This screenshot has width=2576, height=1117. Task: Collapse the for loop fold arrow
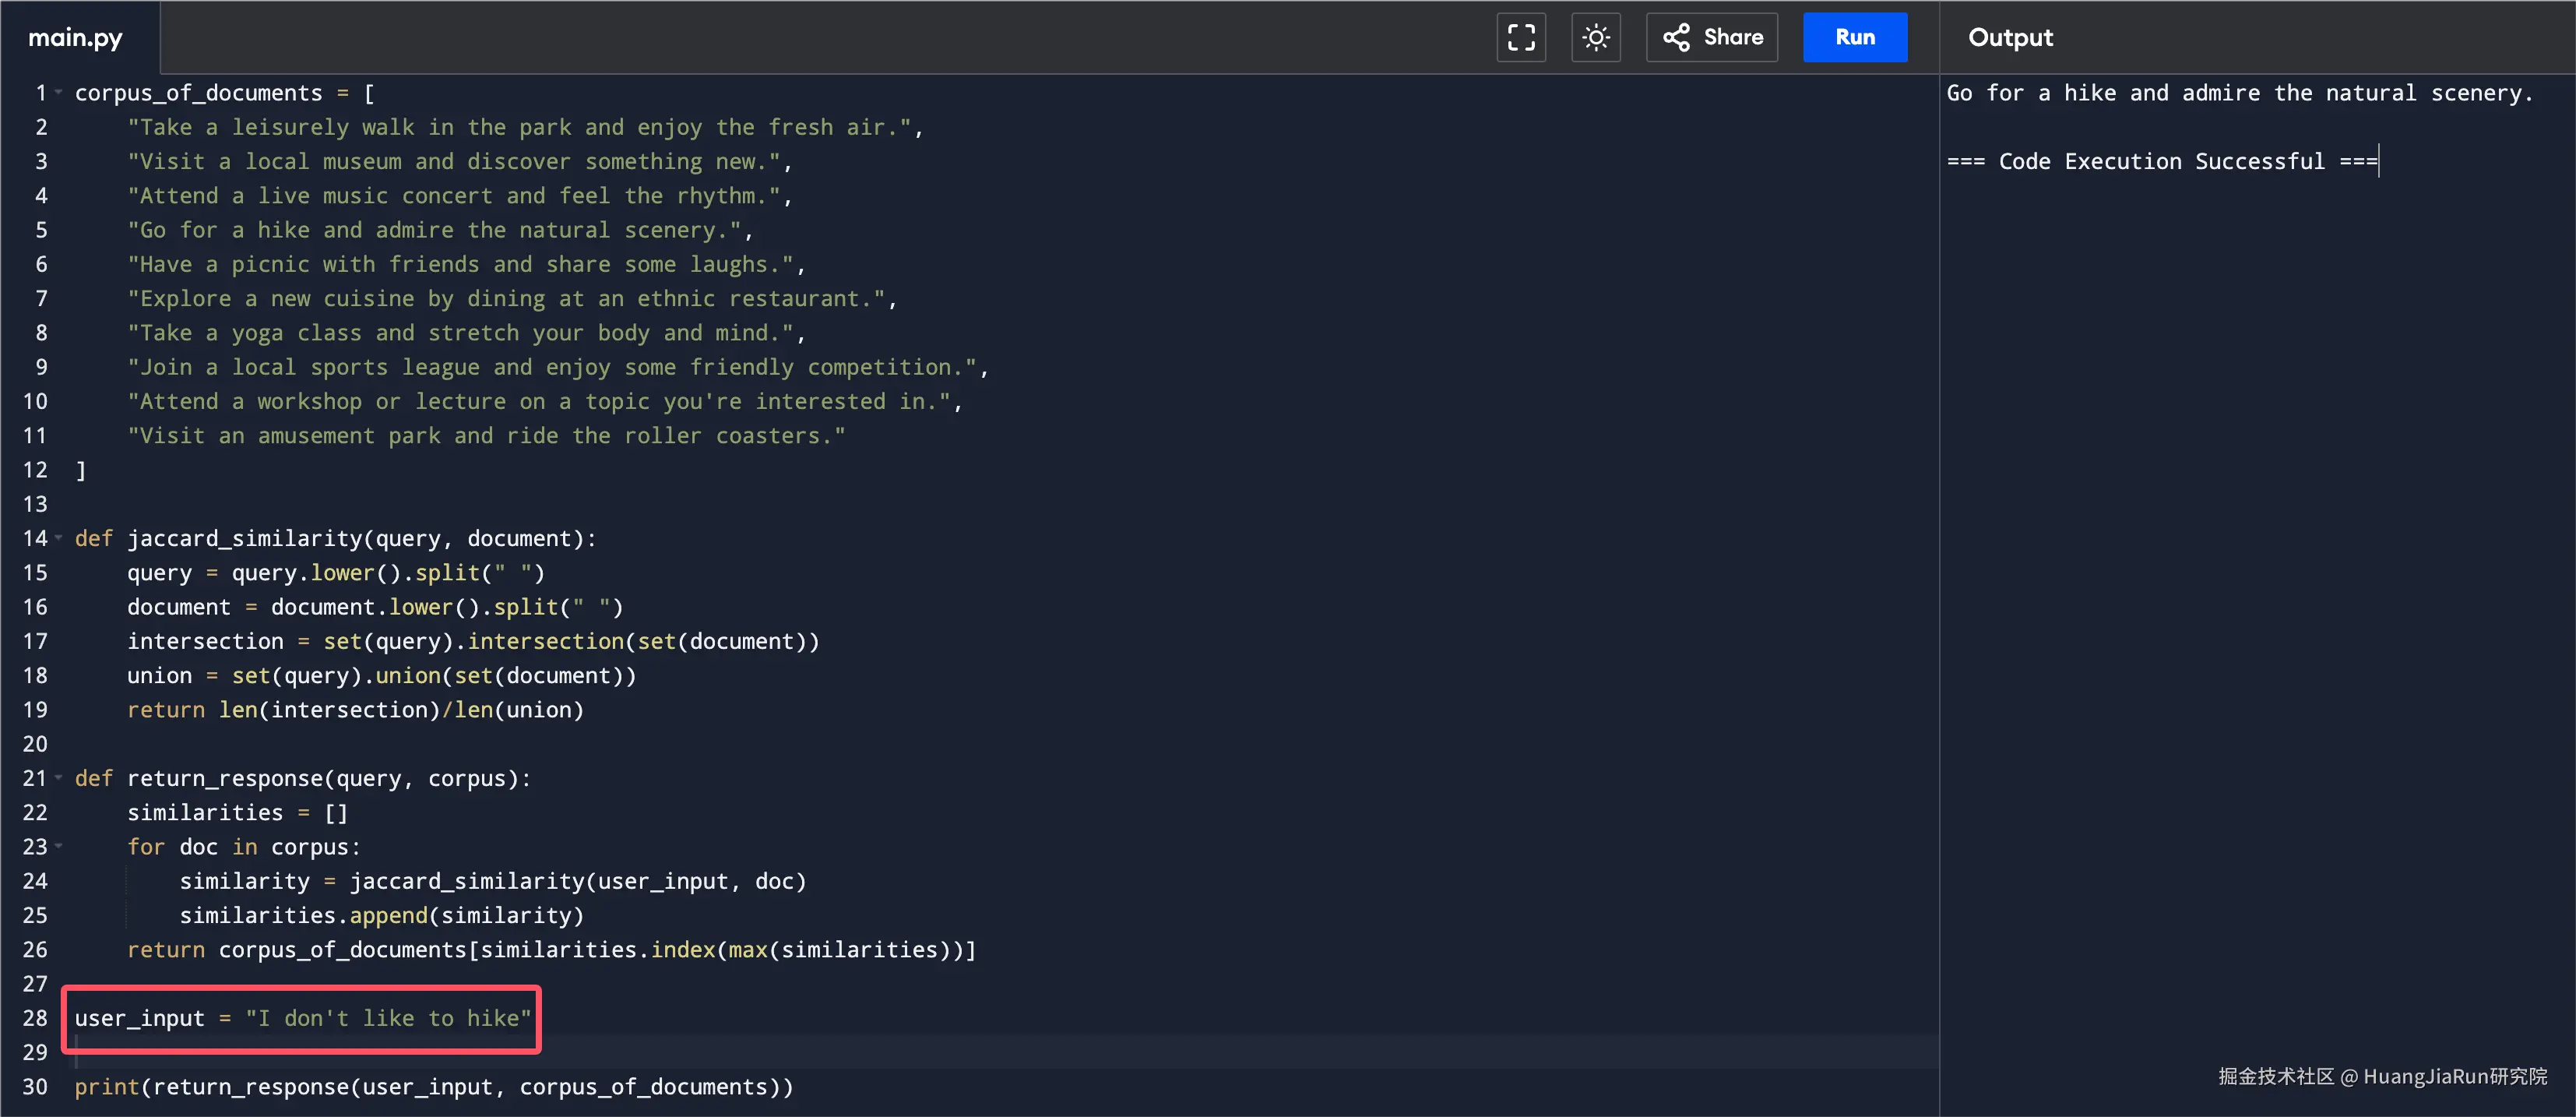pyautogui.click(x=59, y=846)
